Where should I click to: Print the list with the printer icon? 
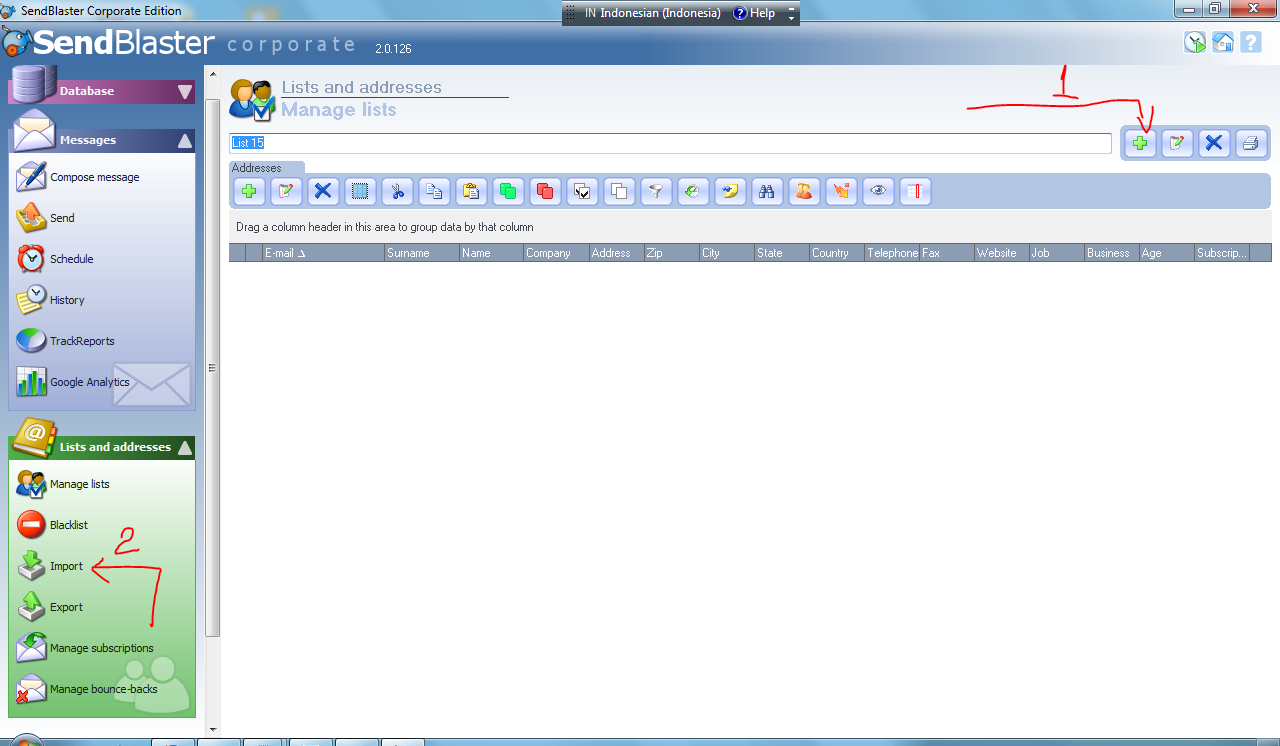click(1250, 143)
